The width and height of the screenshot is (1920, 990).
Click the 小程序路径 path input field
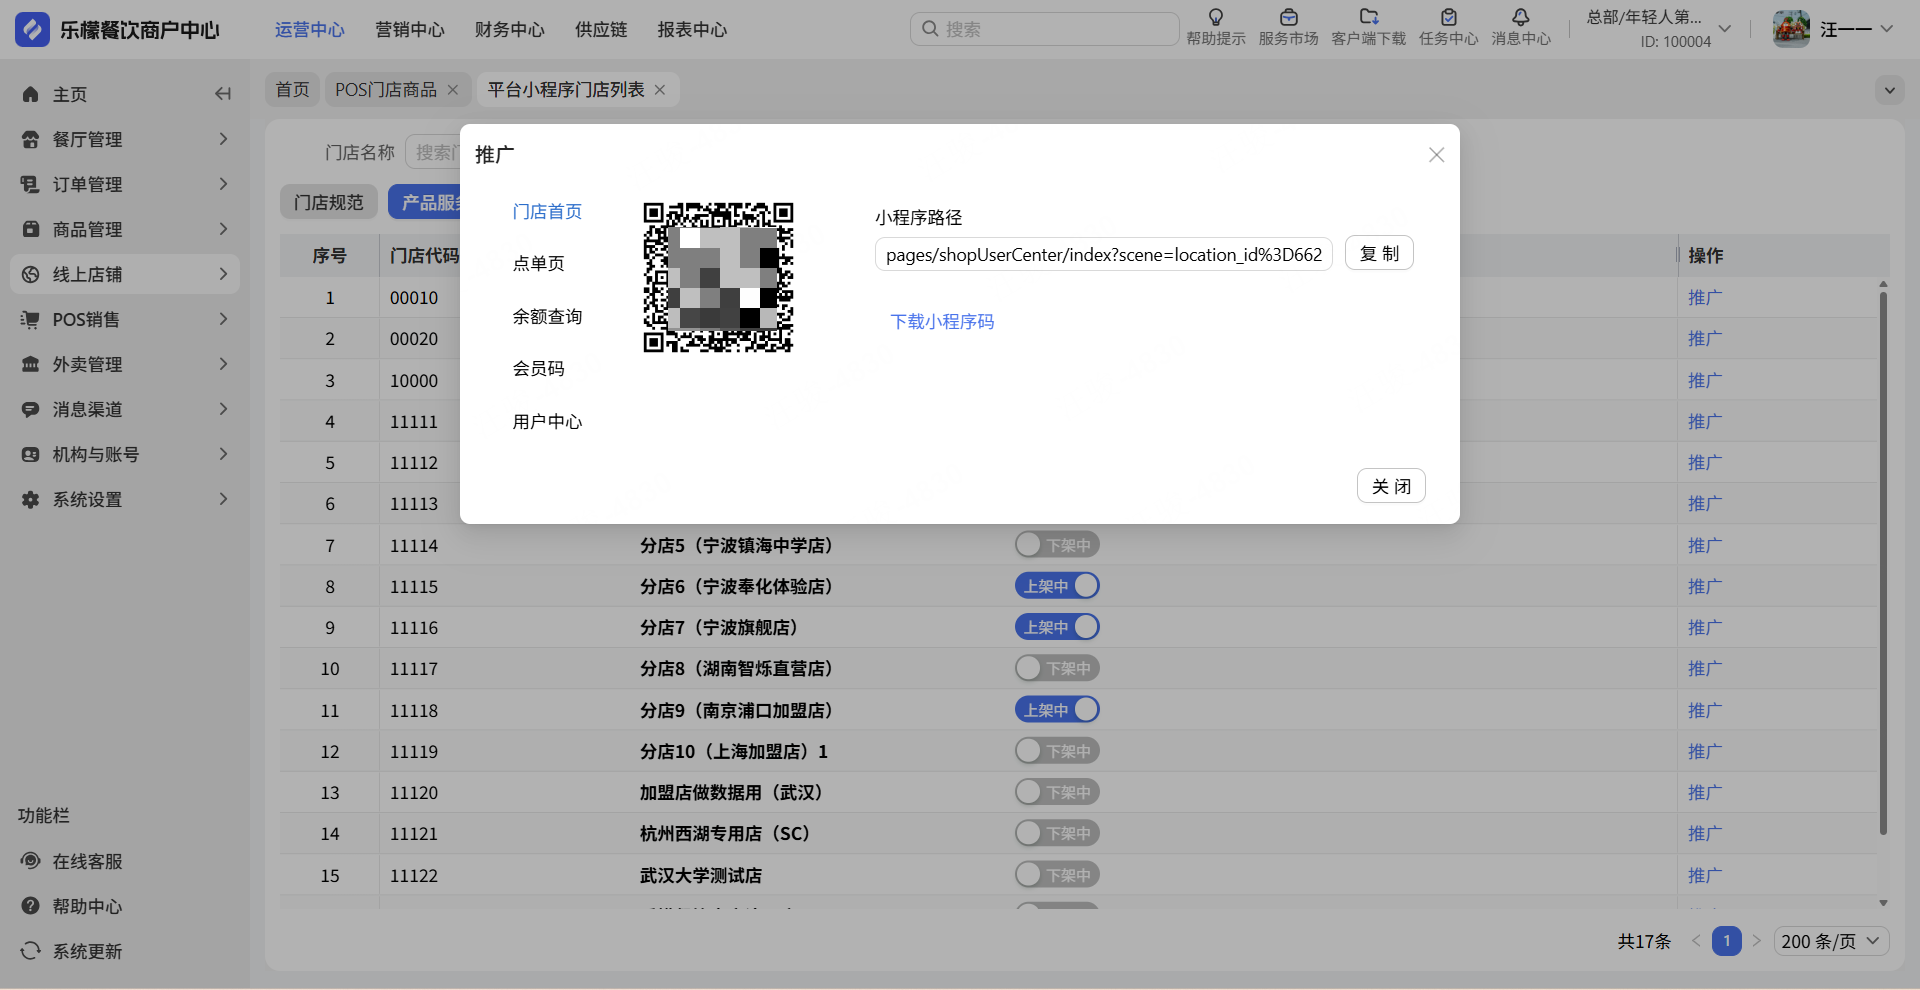pos(1104,255)
